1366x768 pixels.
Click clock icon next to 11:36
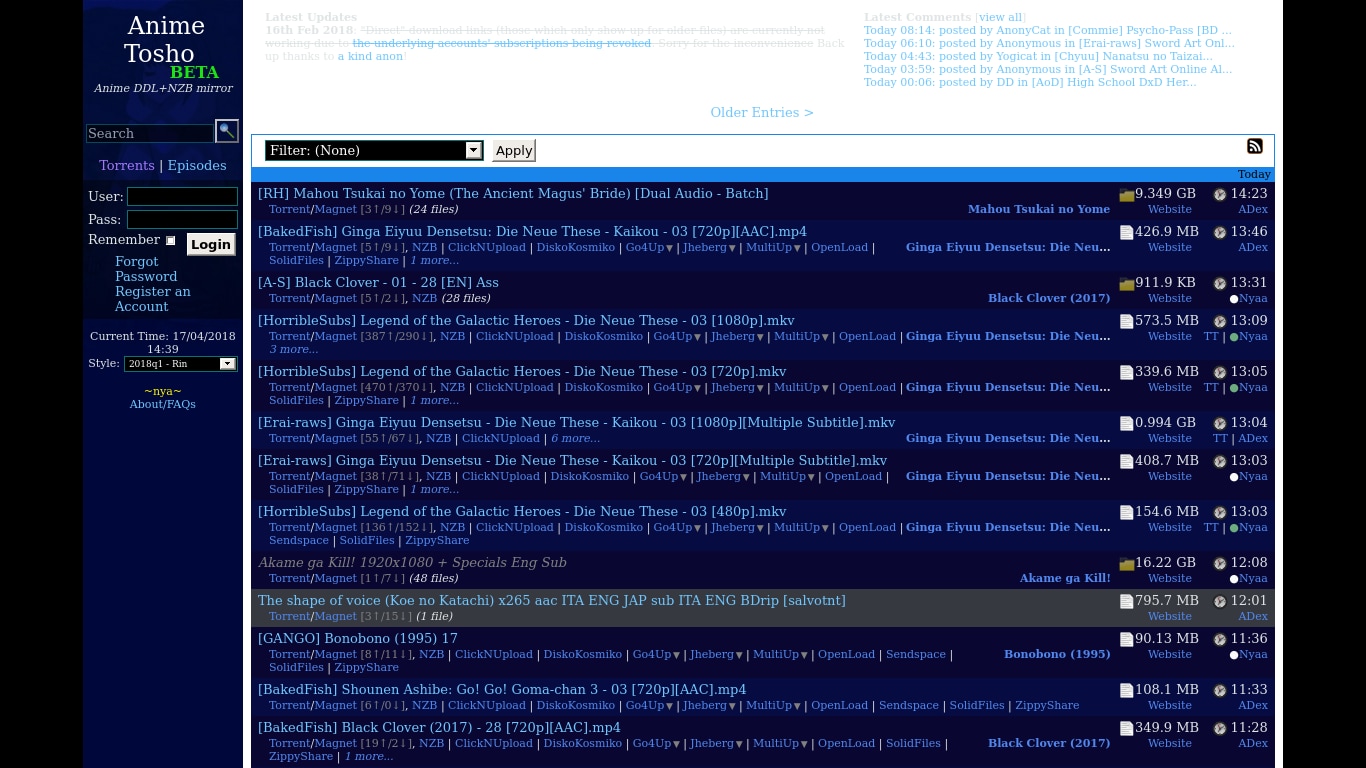1219,640
